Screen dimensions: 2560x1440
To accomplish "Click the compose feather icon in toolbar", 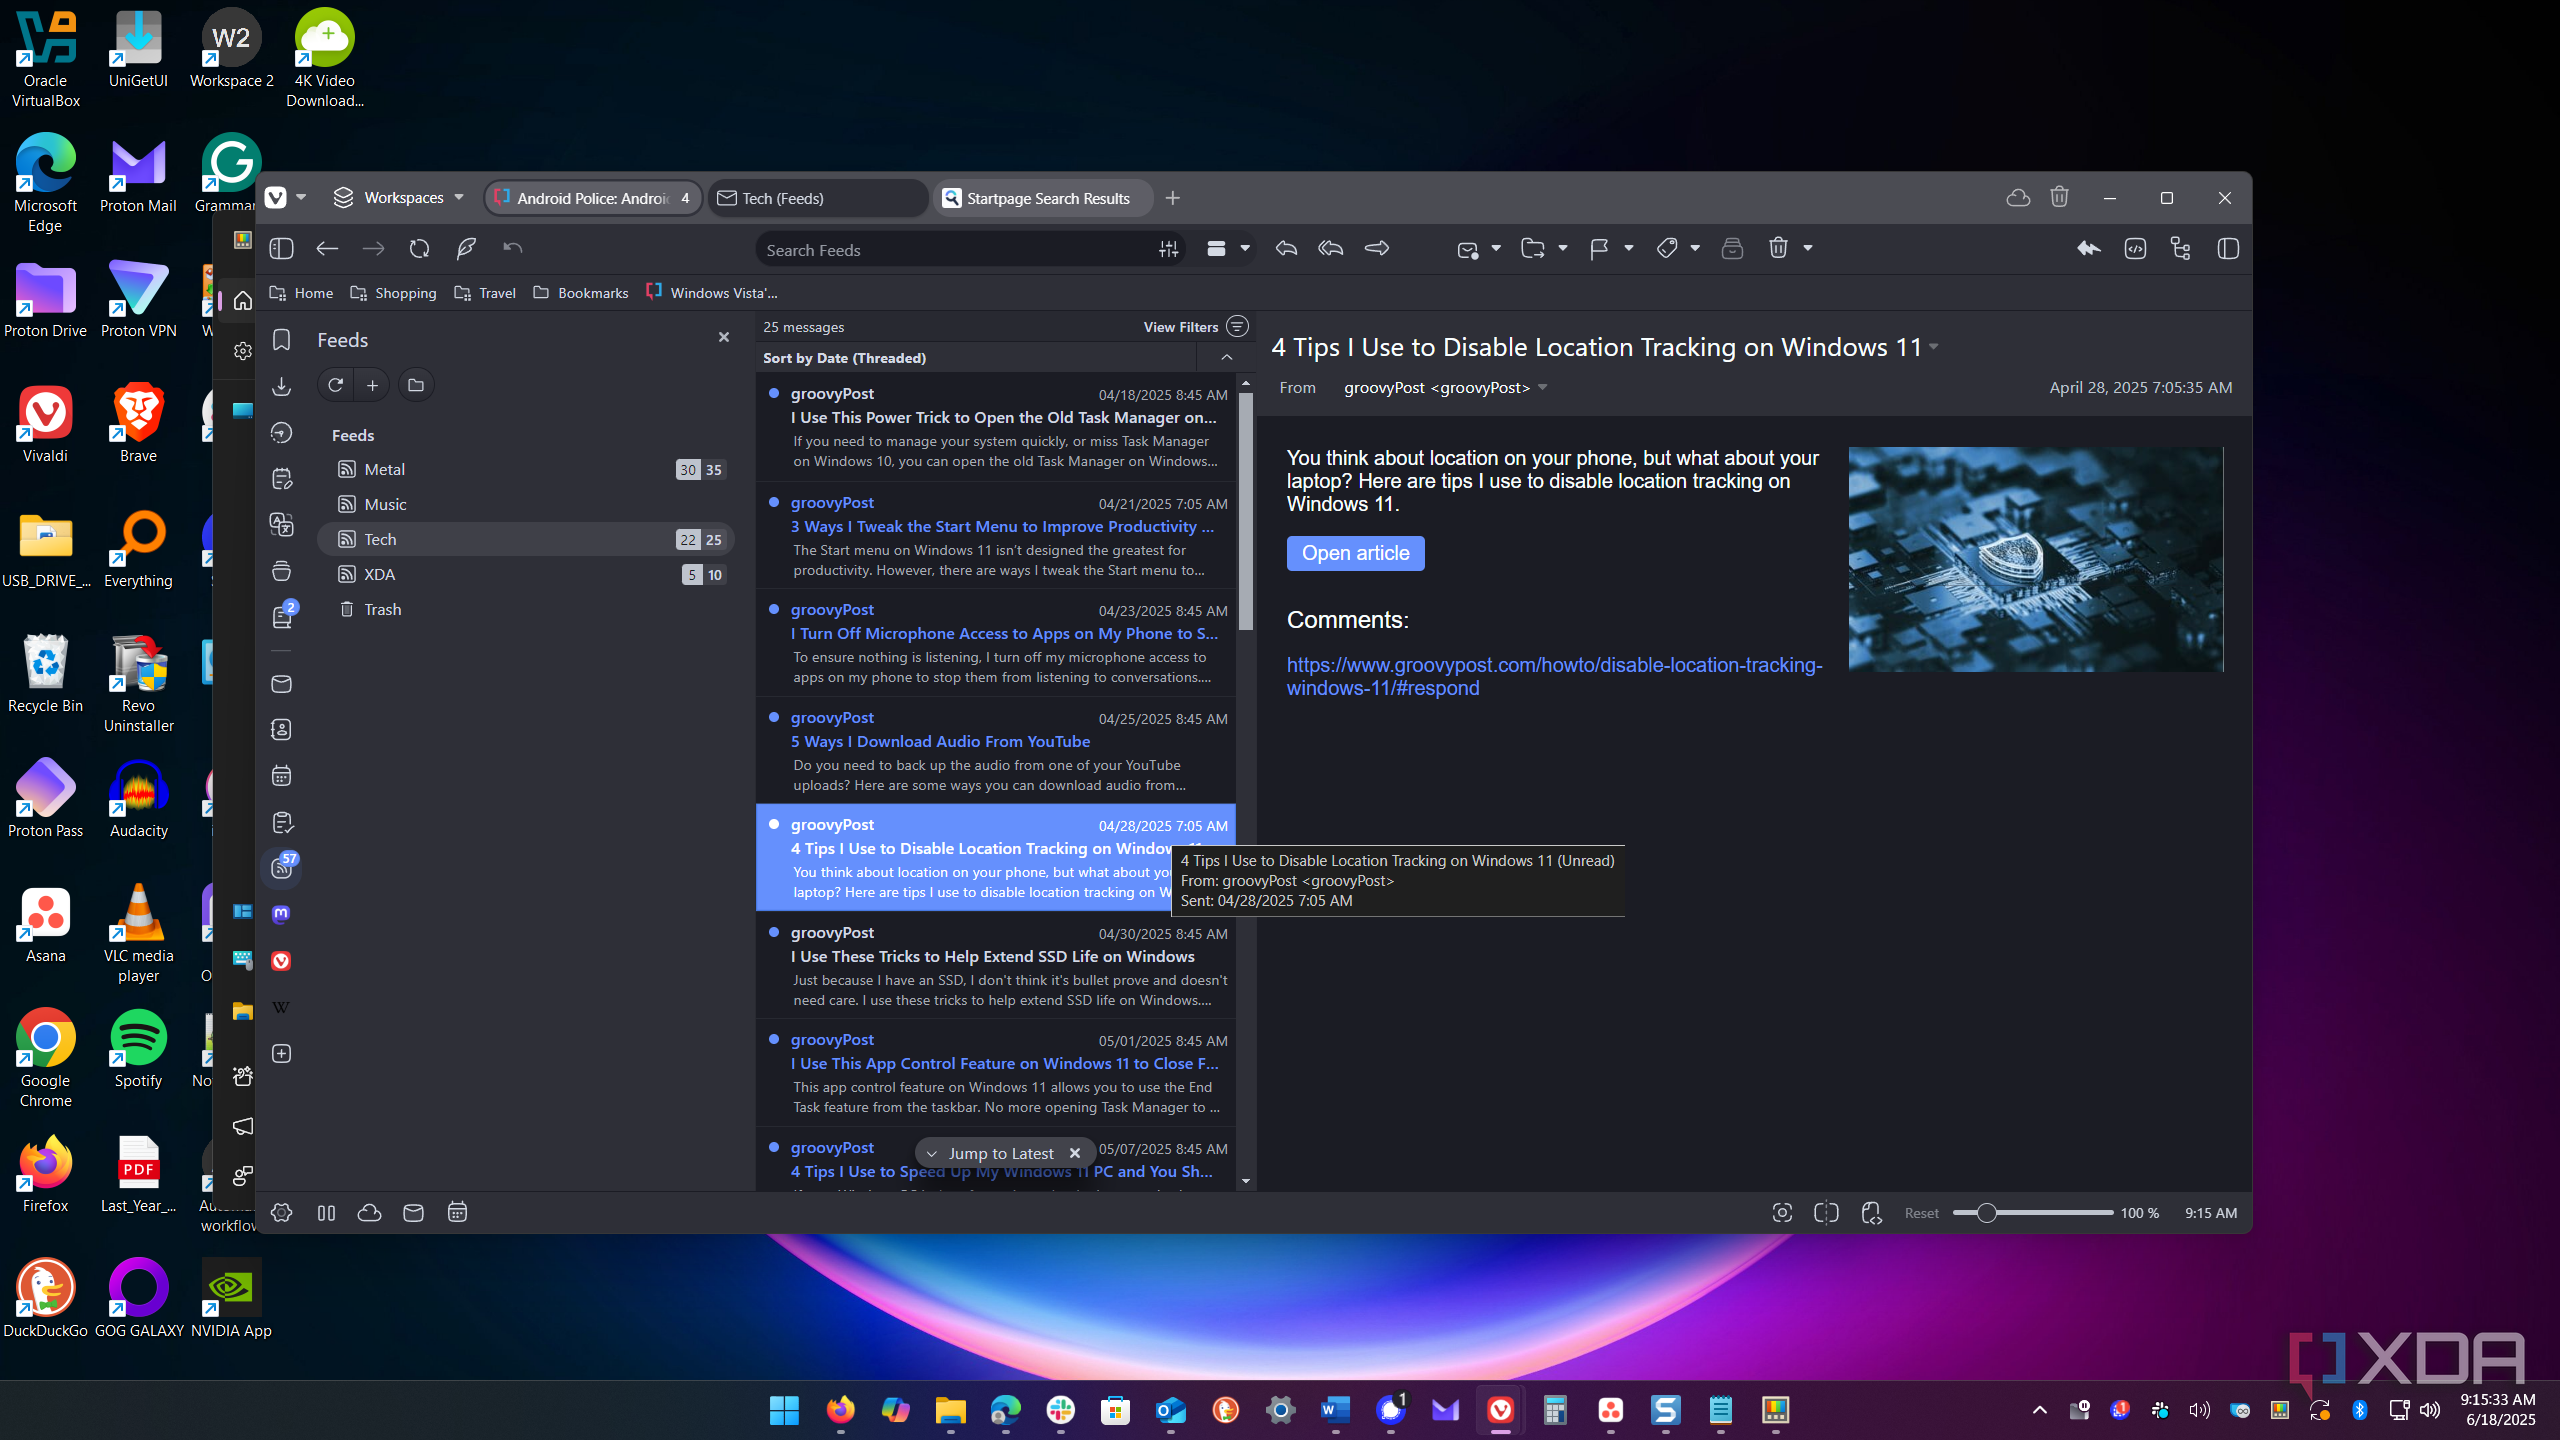I will coord(466,249).
